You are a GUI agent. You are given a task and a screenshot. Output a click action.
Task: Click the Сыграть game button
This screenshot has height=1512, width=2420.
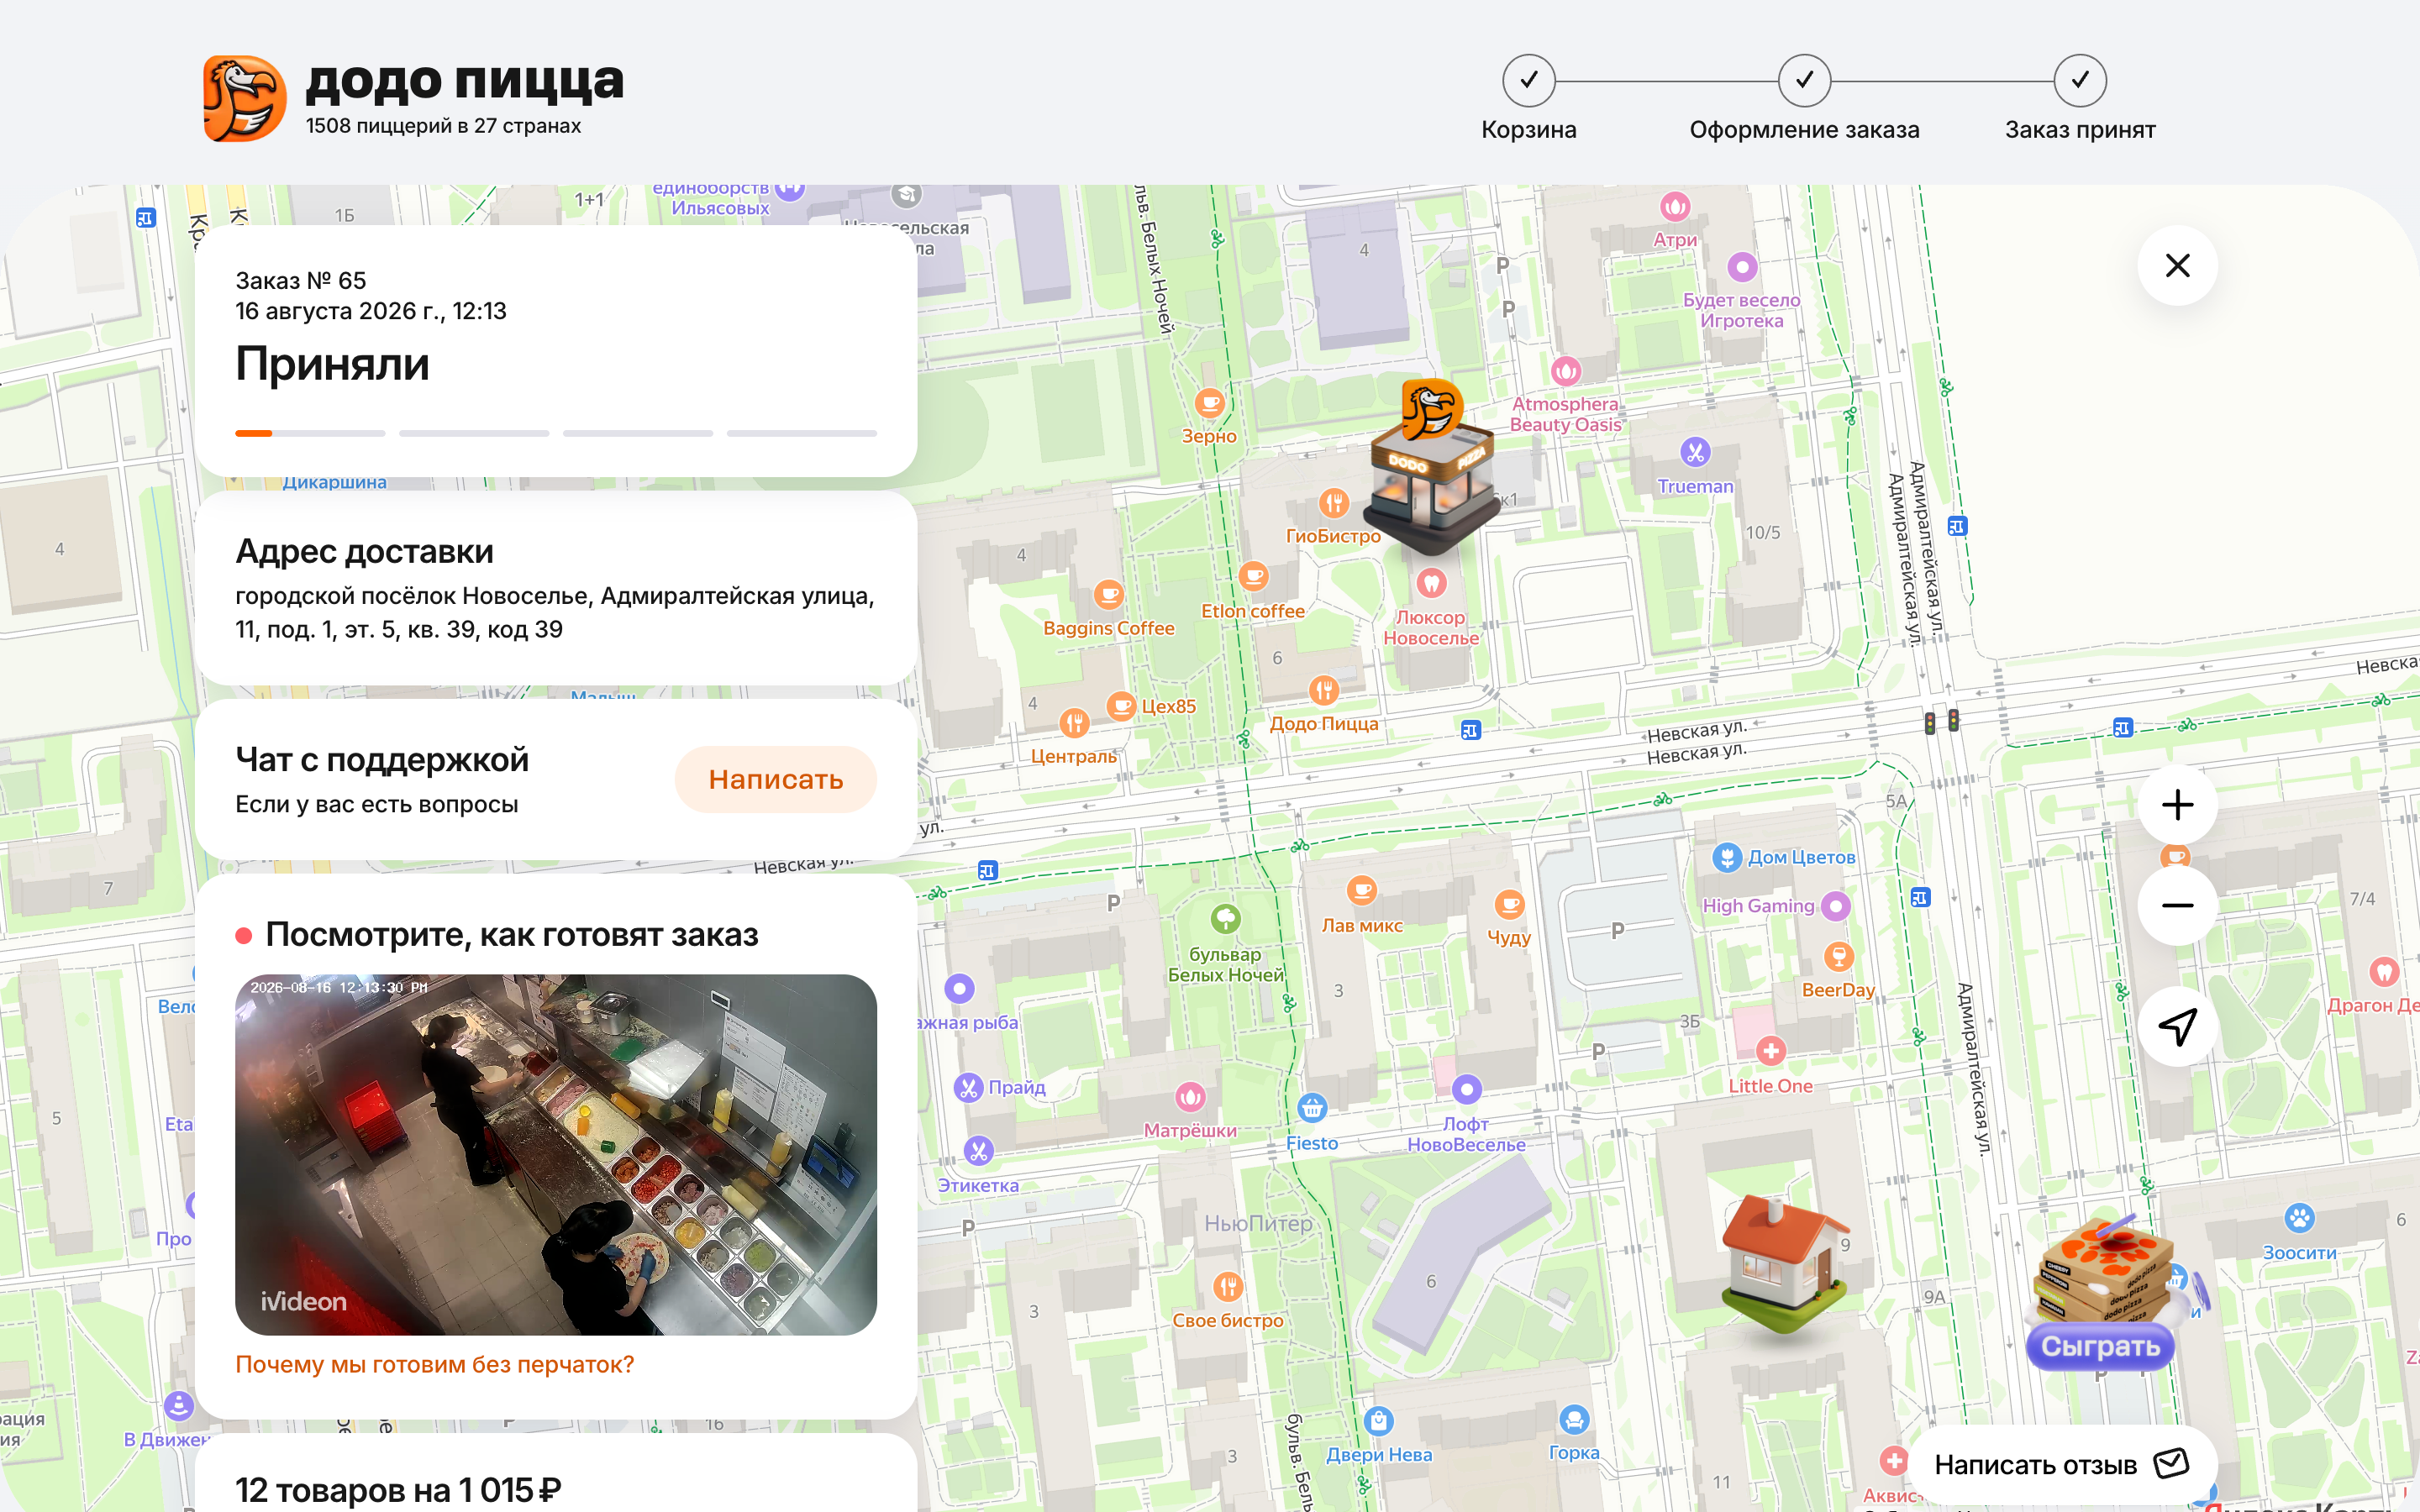(x=2100, y=1347)
